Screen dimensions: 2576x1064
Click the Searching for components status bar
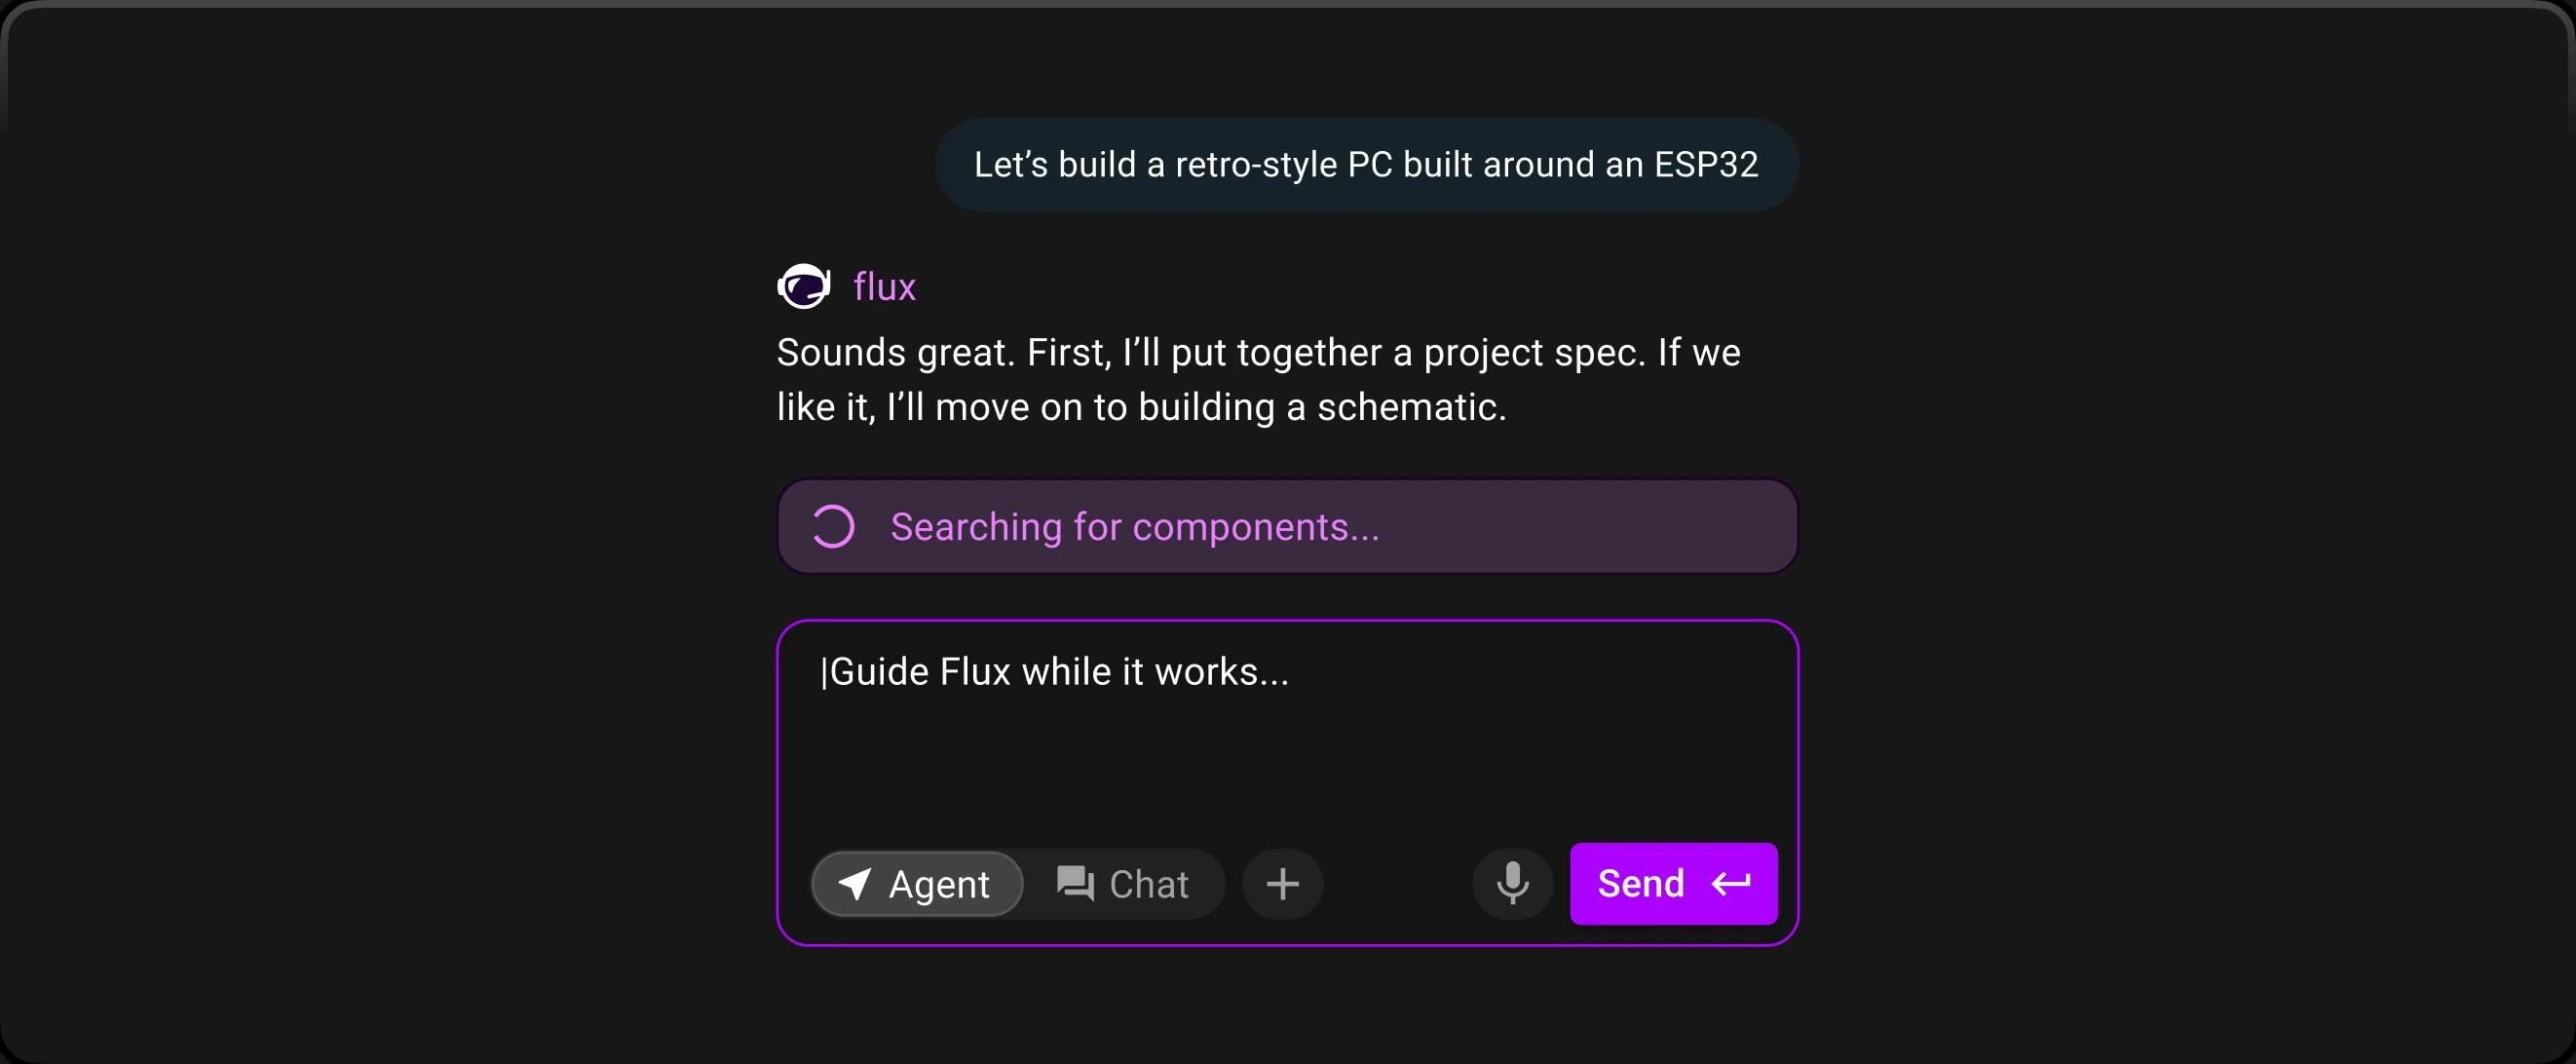pyautogui.click(x=1288, y=526)
